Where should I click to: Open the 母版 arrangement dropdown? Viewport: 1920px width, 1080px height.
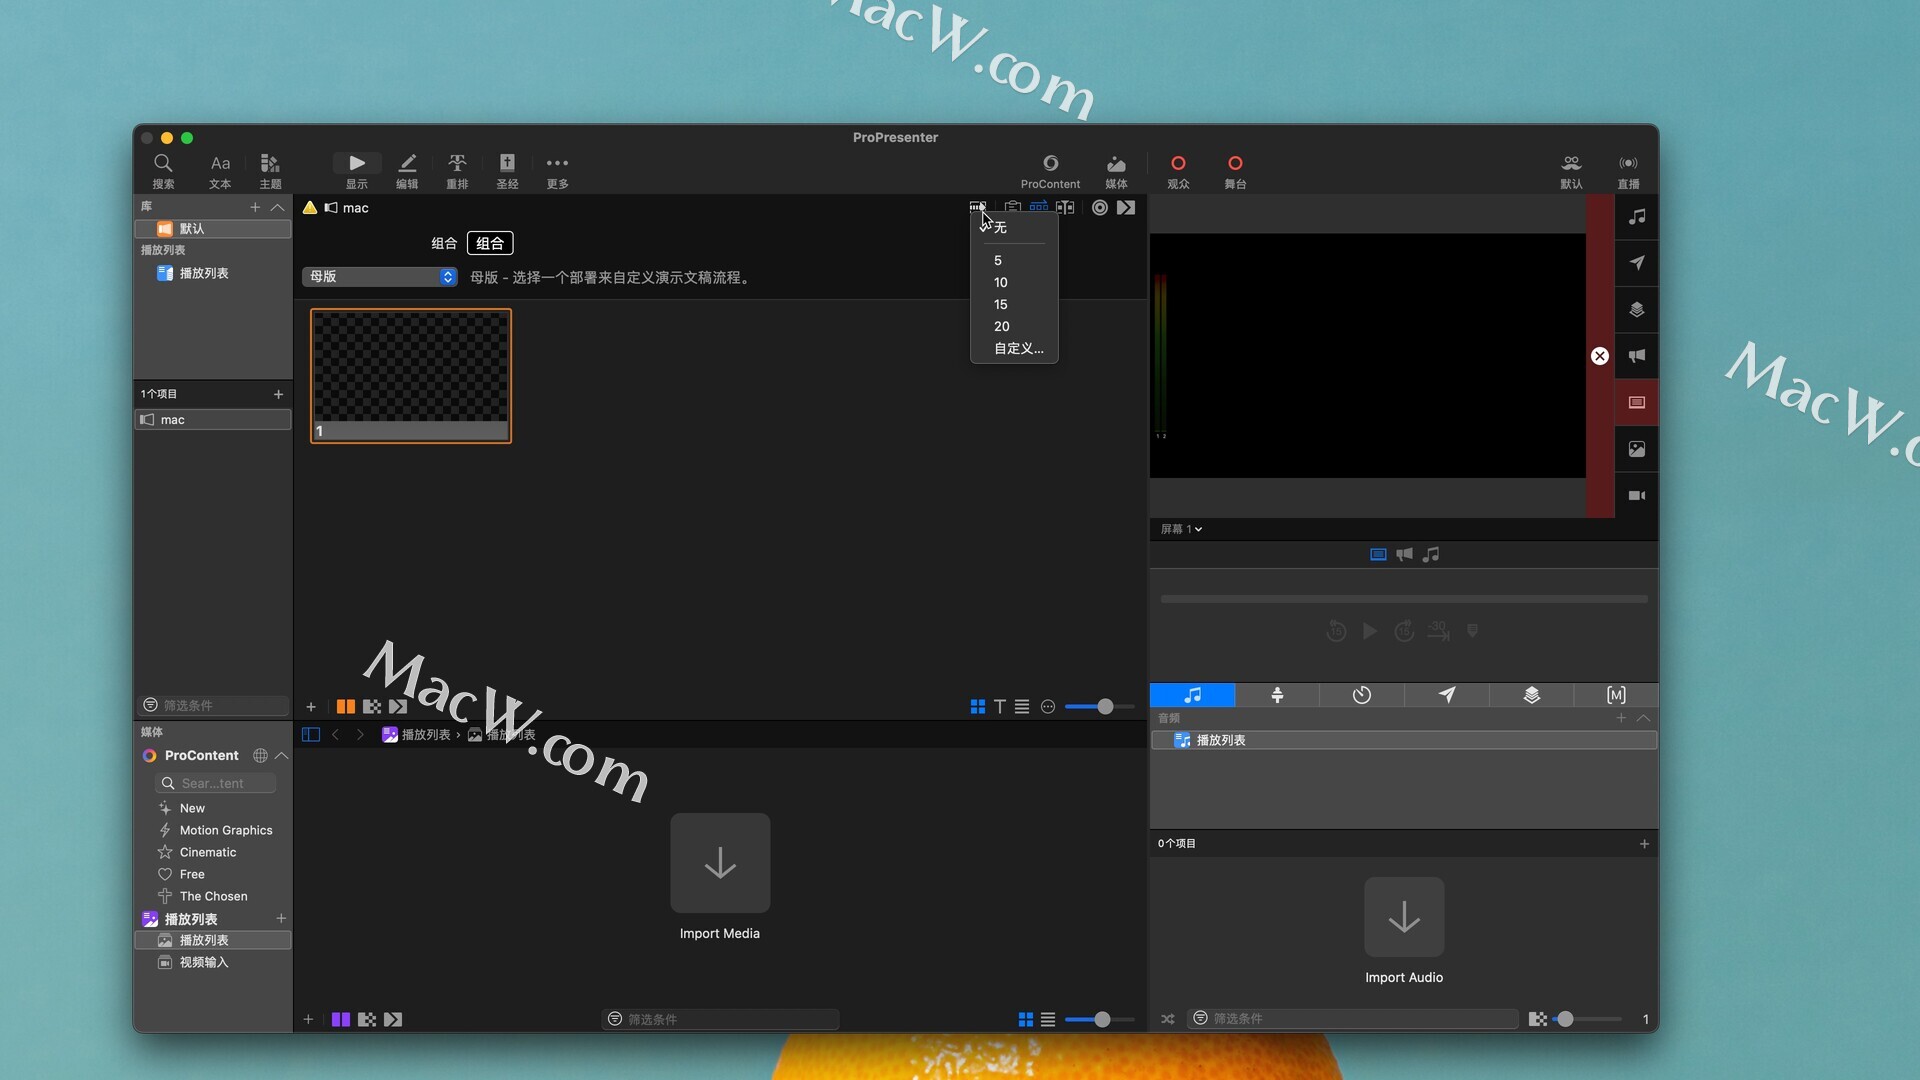coord(380,277)
